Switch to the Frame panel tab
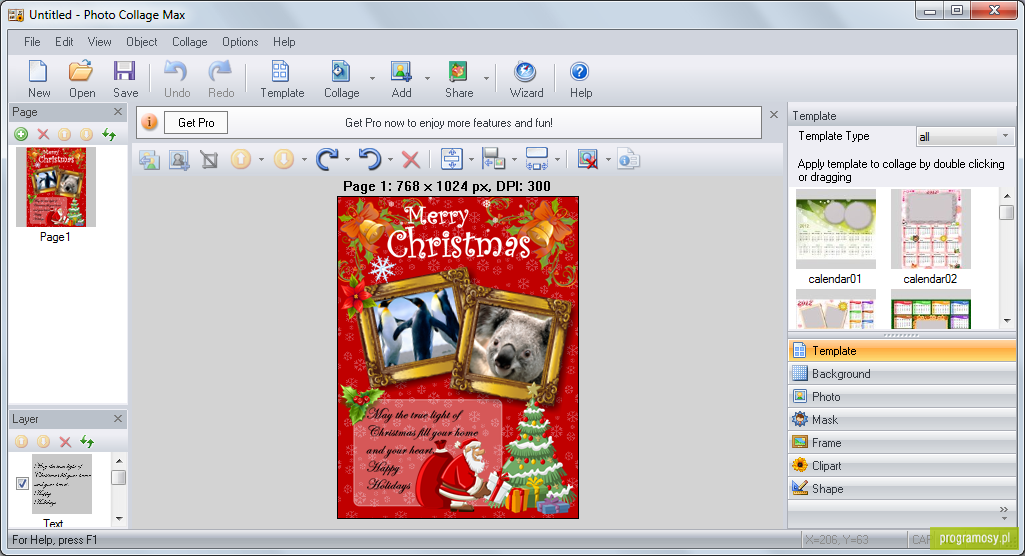 coord(902,442)
